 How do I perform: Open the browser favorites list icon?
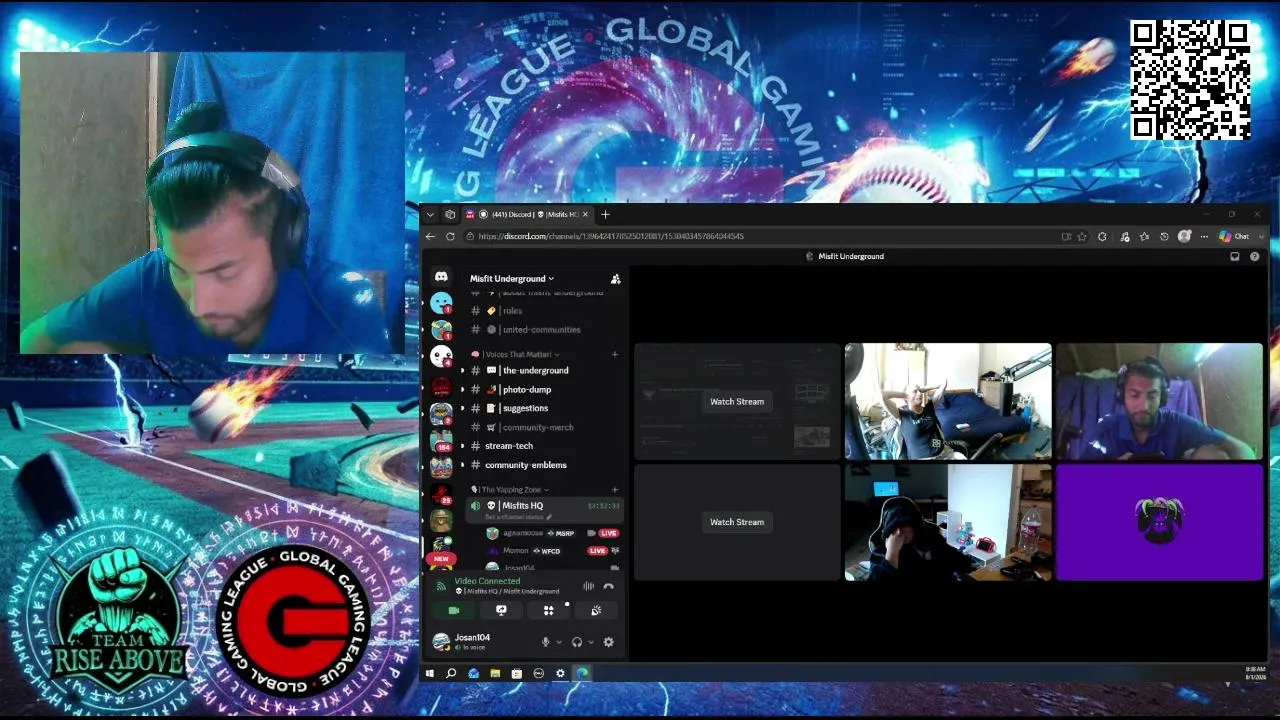pos(1144,237)
